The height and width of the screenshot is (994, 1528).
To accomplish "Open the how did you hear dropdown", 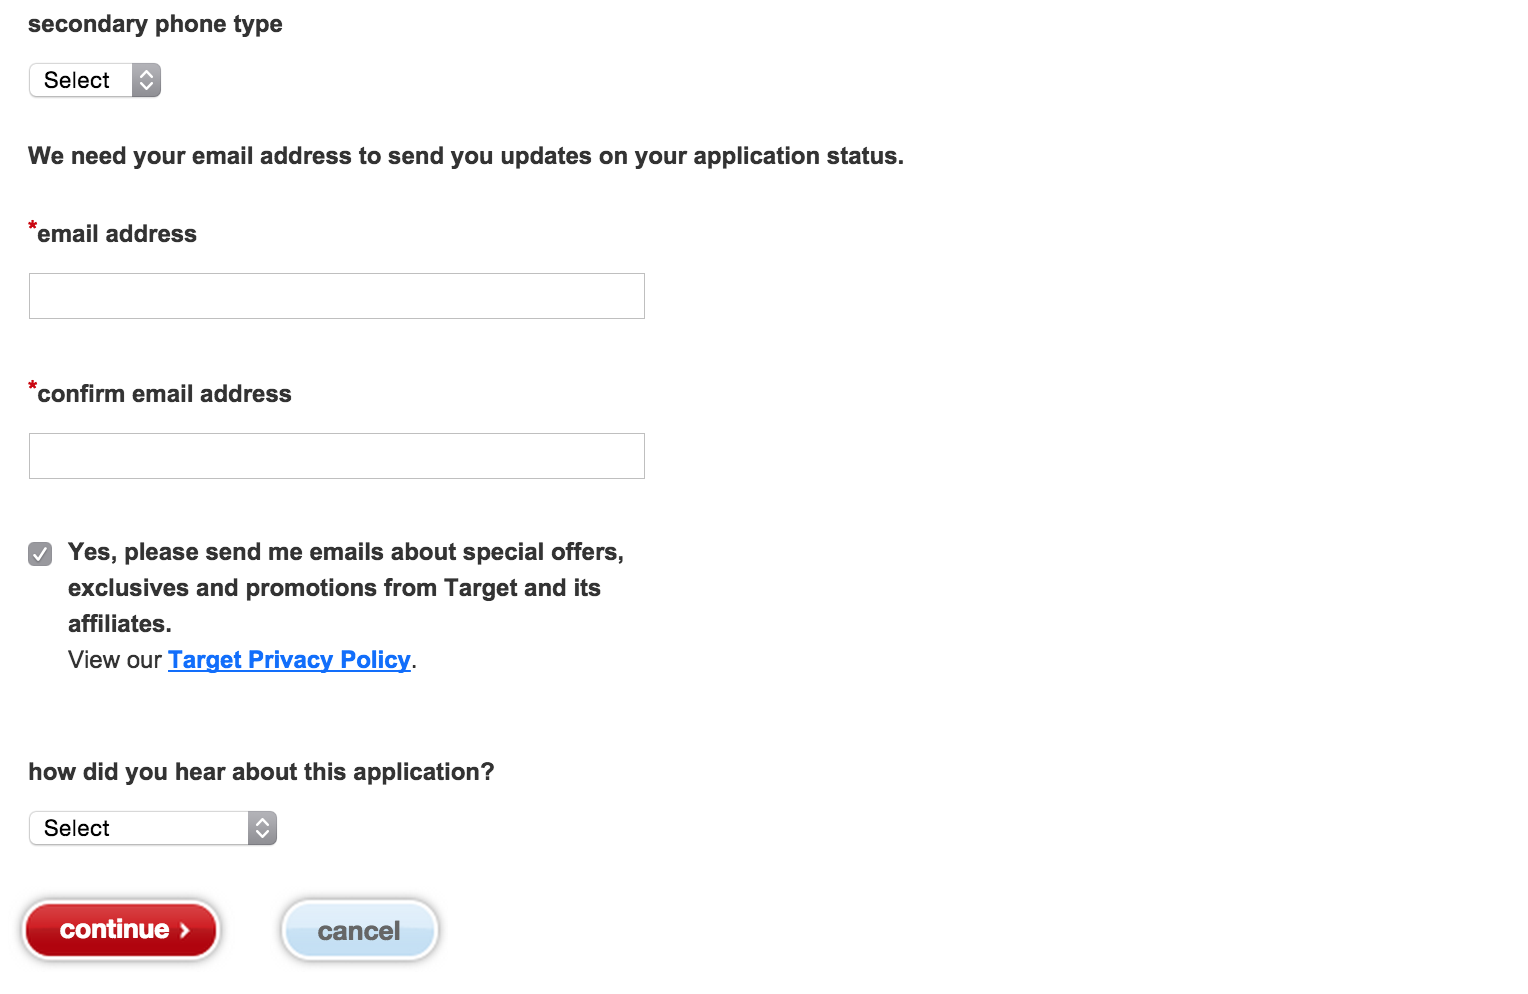I will [x=152, y=828].
